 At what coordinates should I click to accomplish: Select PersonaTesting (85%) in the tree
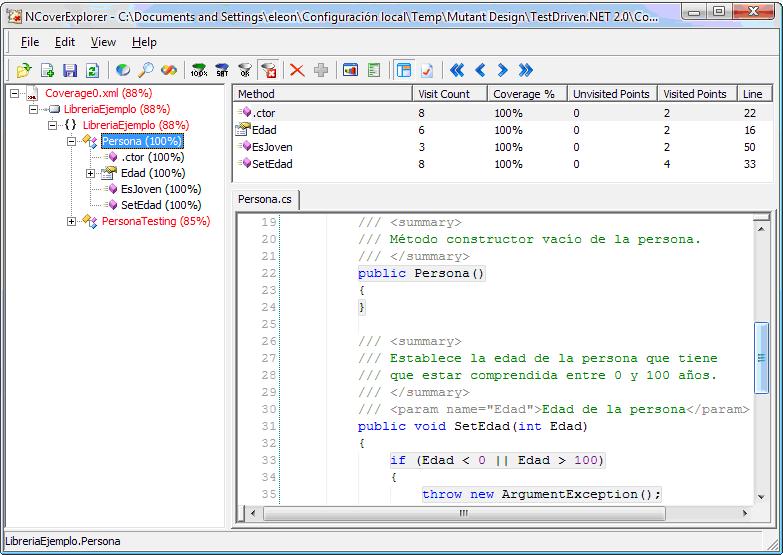(x=156, y=221)
